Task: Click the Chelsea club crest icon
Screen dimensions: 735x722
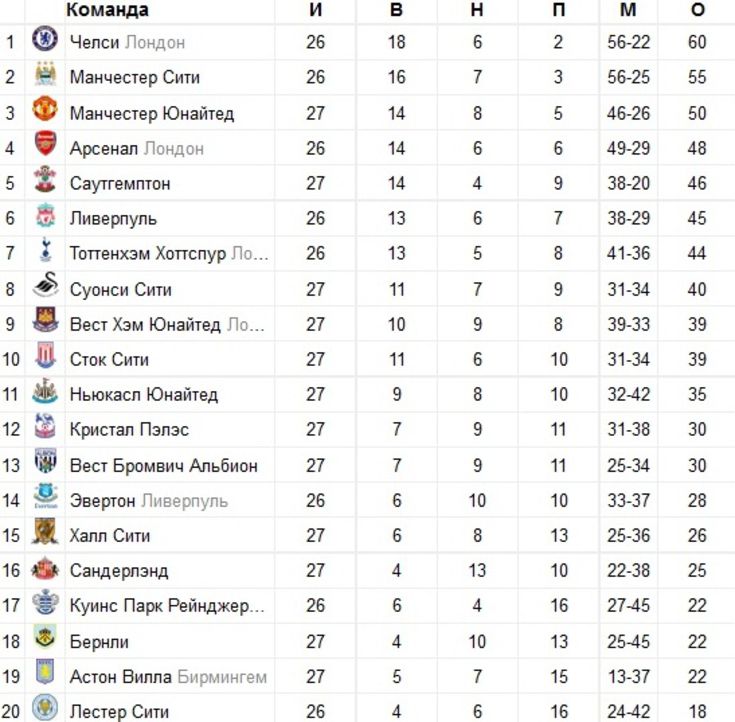Action: coord(45,39)
